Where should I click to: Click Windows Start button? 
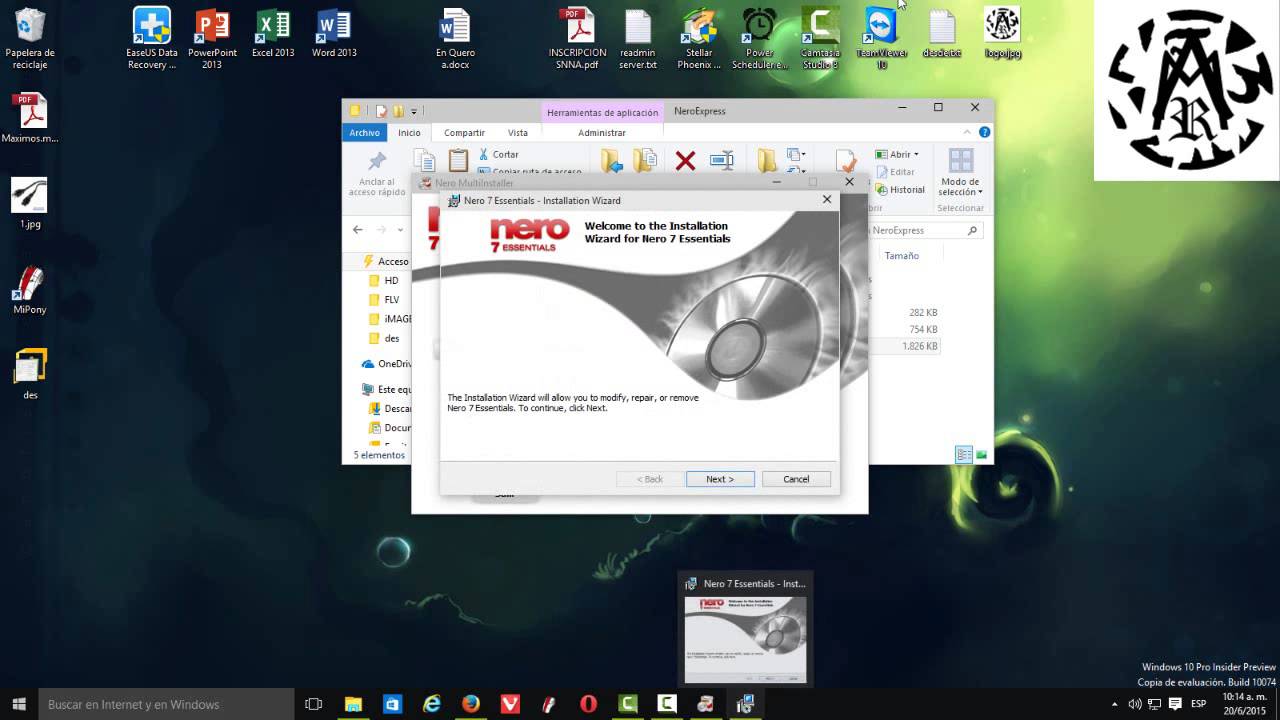[x=19, y=704]
